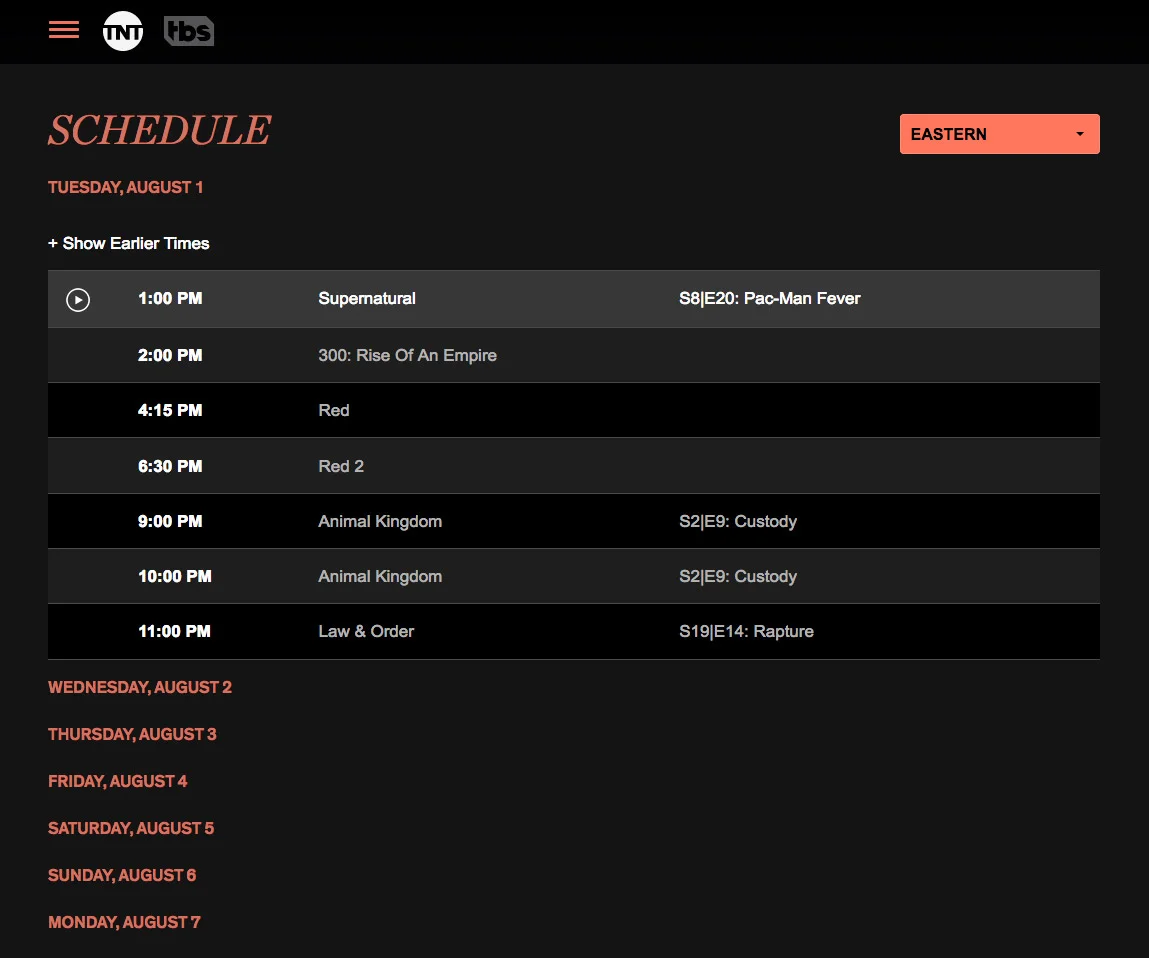Screen dimensions: 1149x958
Task: Click the 6:30 PM time cell
Action: 170,466
